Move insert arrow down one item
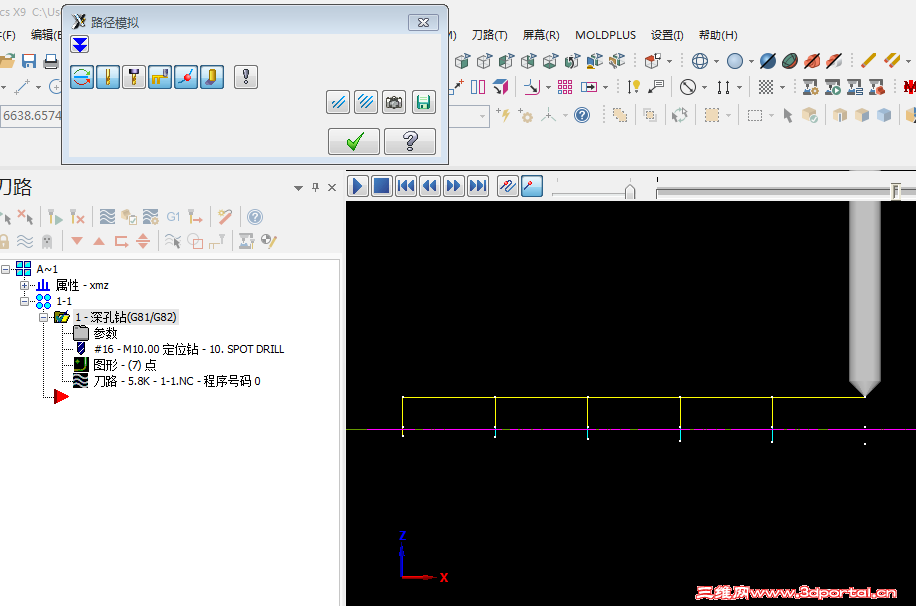This screenshot has height=606, width=916. 77,241
